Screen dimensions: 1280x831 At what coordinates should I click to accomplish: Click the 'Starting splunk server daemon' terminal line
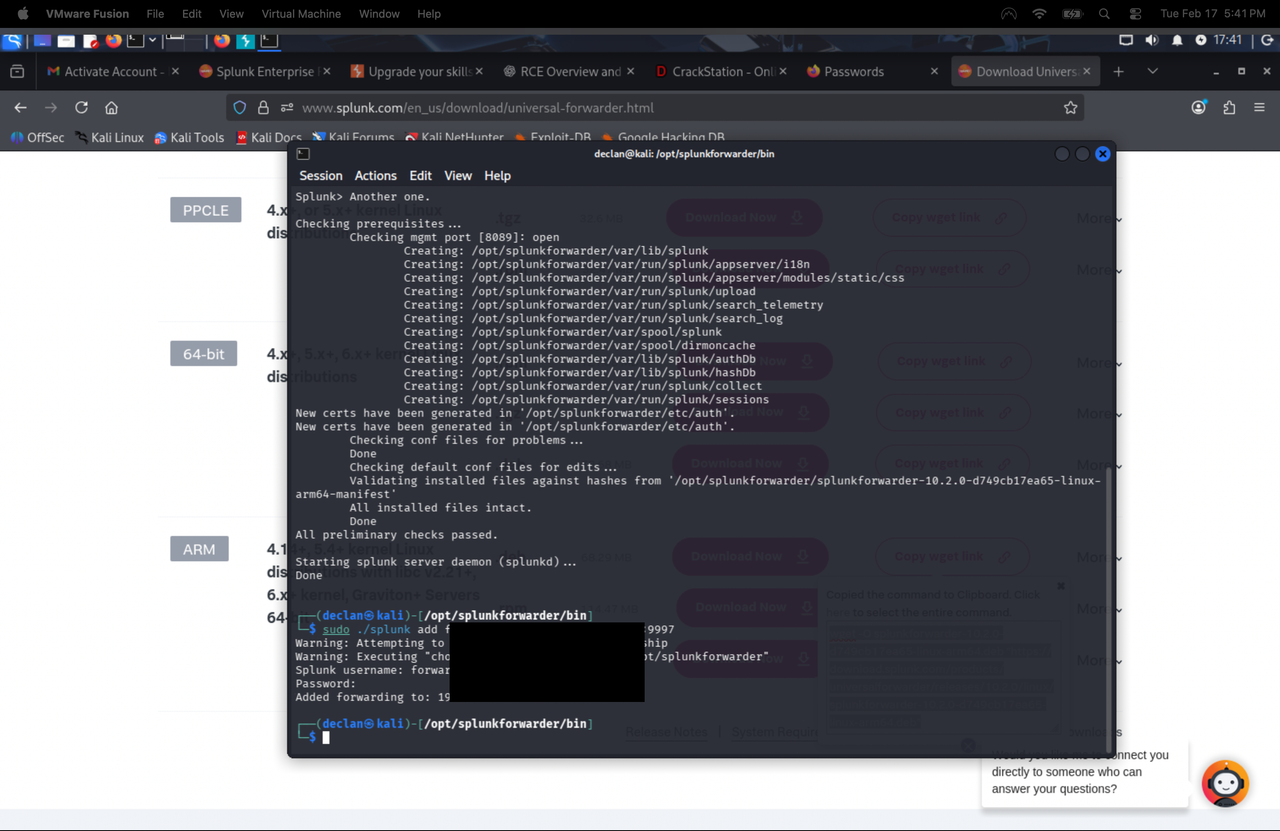[436, 562]
